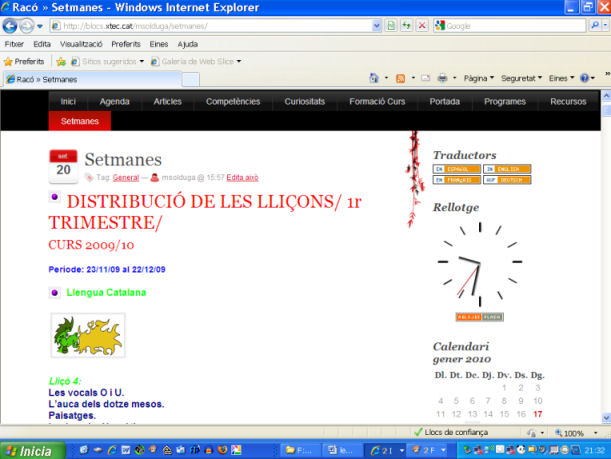Screen dimensions: 611x459
Task: Click the Edita això link
Action: pyautogui.click(x=245, y=177)
